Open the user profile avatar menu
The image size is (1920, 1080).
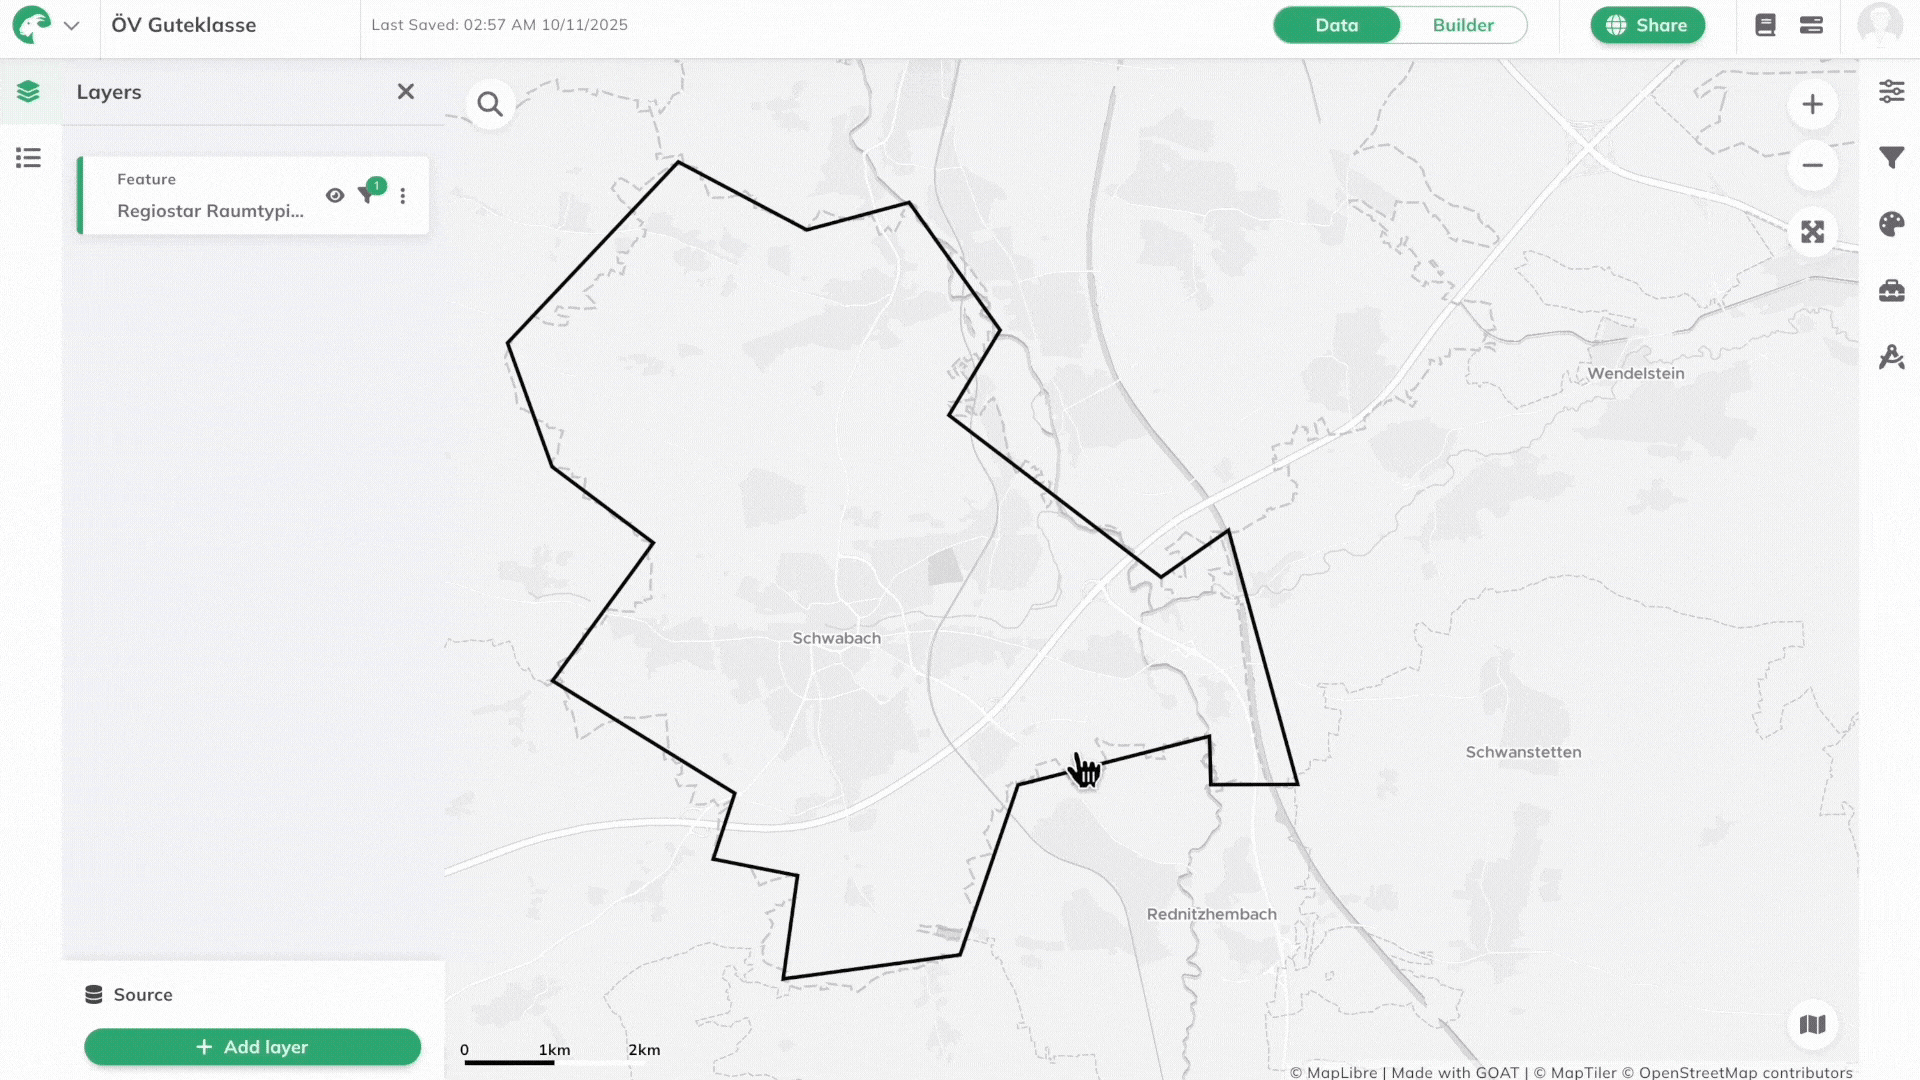1881,25
